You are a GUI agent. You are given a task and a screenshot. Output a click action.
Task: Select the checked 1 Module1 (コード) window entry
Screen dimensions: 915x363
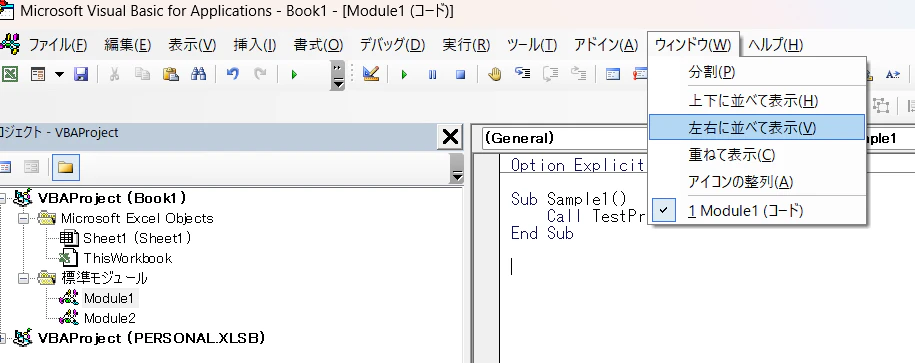click(757, 211)
